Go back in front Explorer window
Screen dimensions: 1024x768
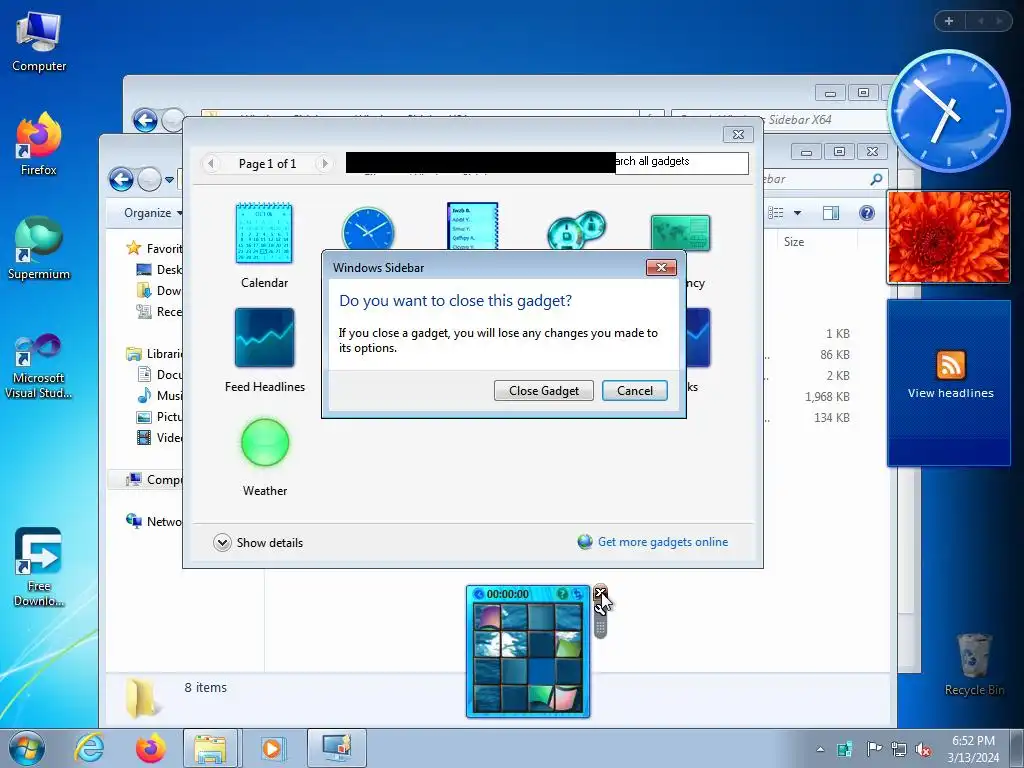click(x=121, y=179)
